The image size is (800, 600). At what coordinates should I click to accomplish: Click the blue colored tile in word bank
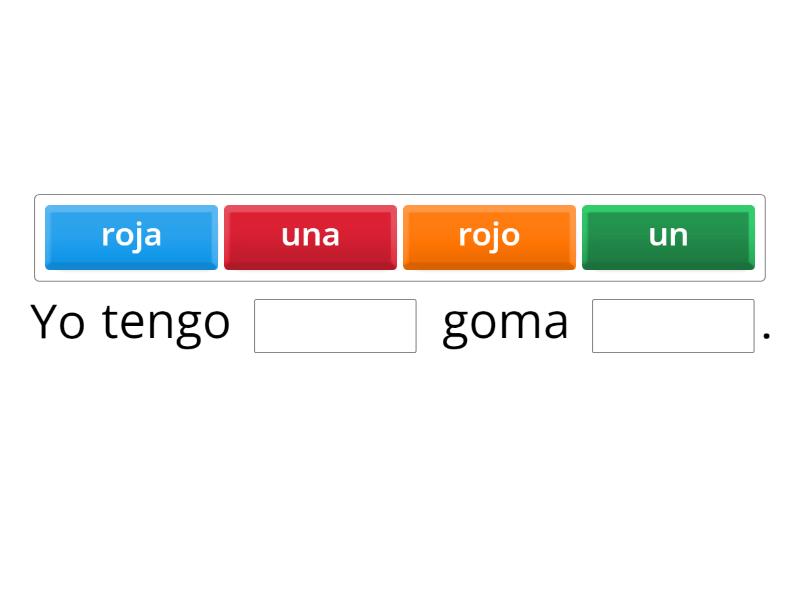tap(131, 237)
